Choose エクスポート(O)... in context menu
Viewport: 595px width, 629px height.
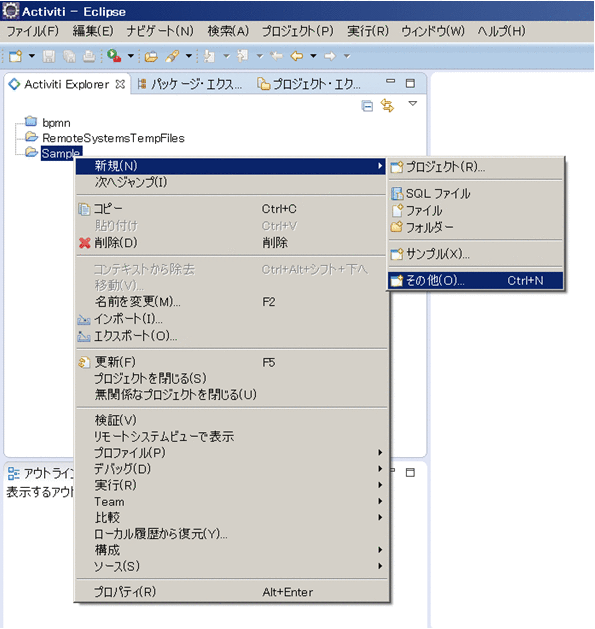point(231,336)
